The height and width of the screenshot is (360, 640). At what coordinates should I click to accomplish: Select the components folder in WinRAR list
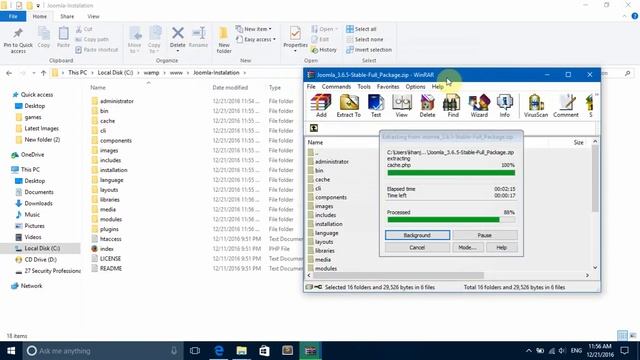327,197
